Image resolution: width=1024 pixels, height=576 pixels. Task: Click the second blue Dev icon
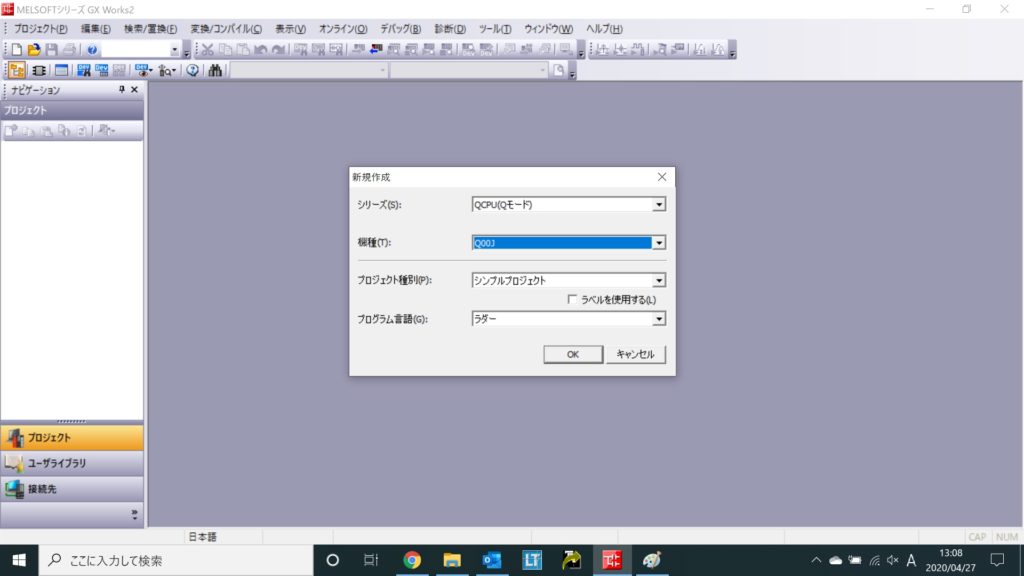(101, 71)
